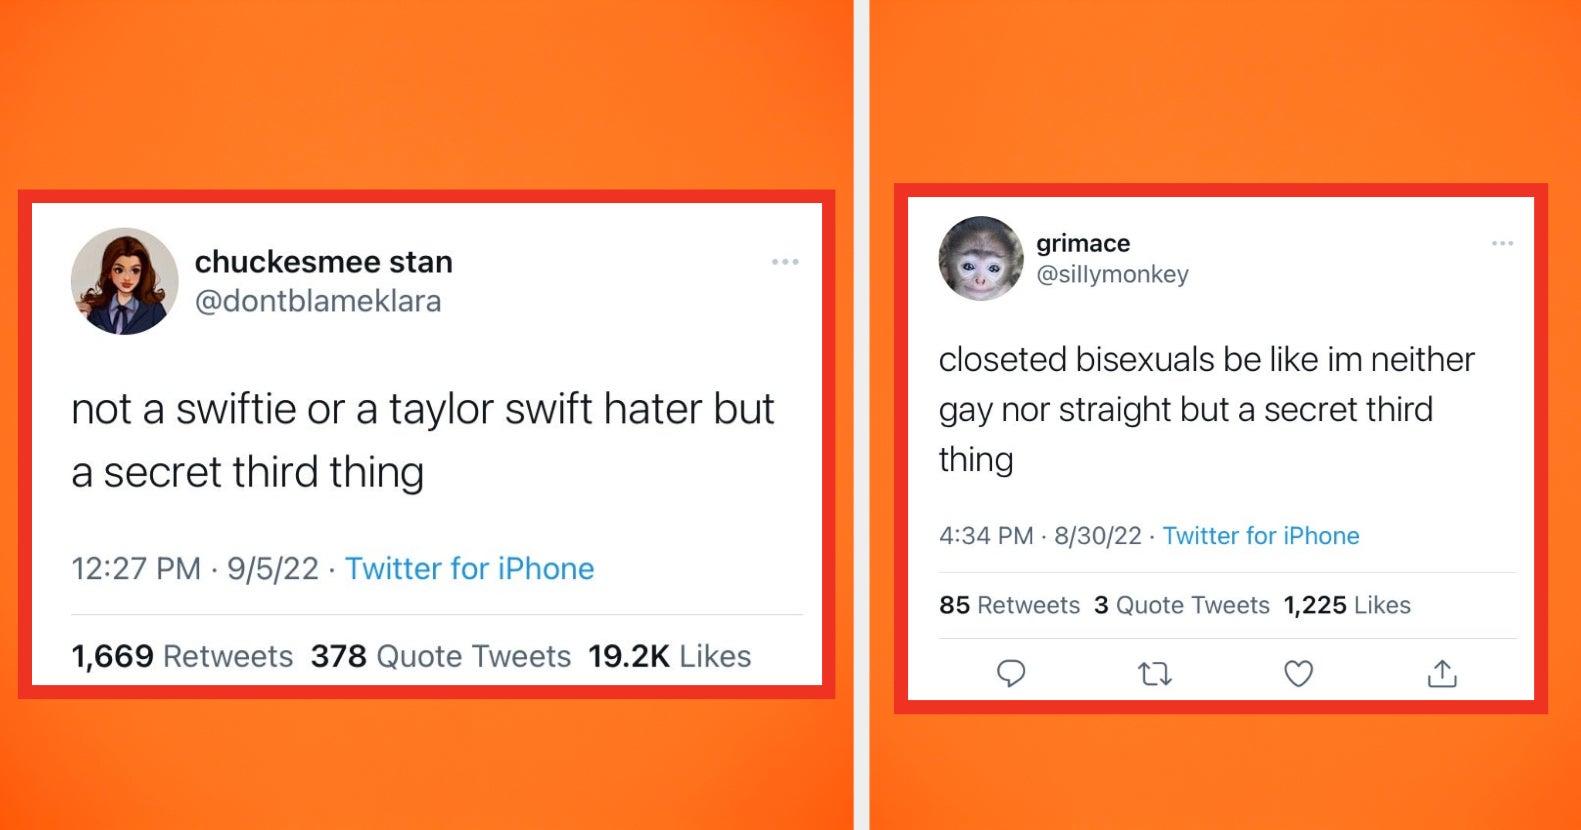1581x830 pixels.
Task: View the 1,669 Retweets list
Action: [181, 656]
